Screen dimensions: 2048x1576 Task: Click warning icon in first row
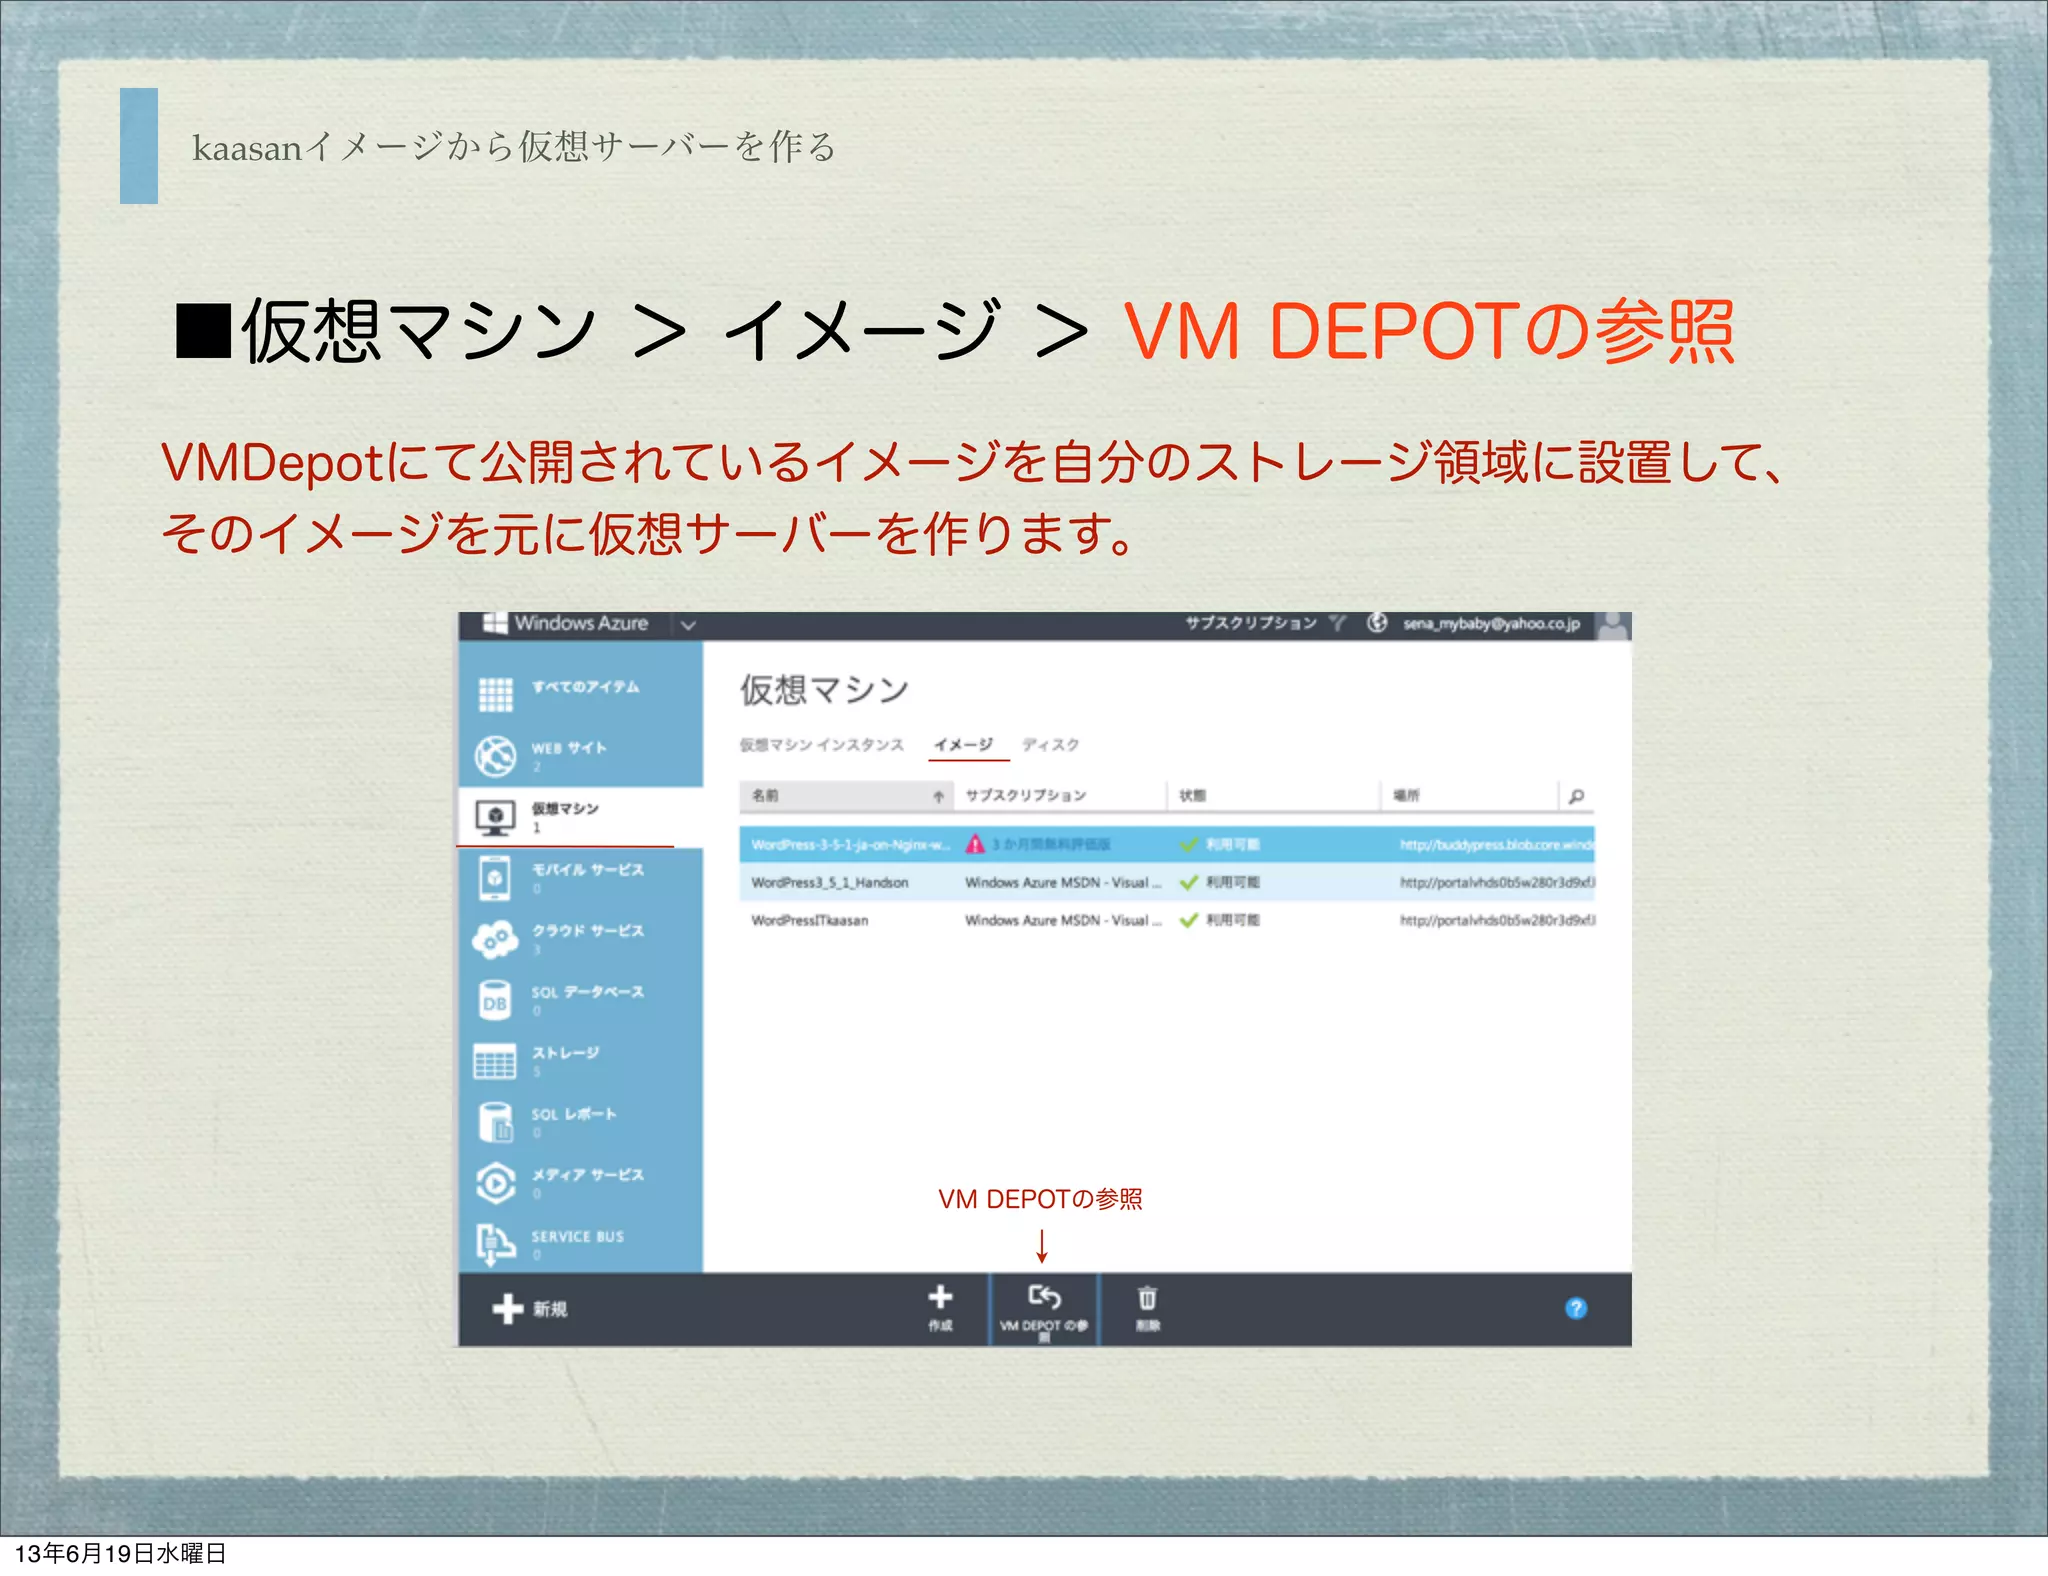tap(975, 844)
